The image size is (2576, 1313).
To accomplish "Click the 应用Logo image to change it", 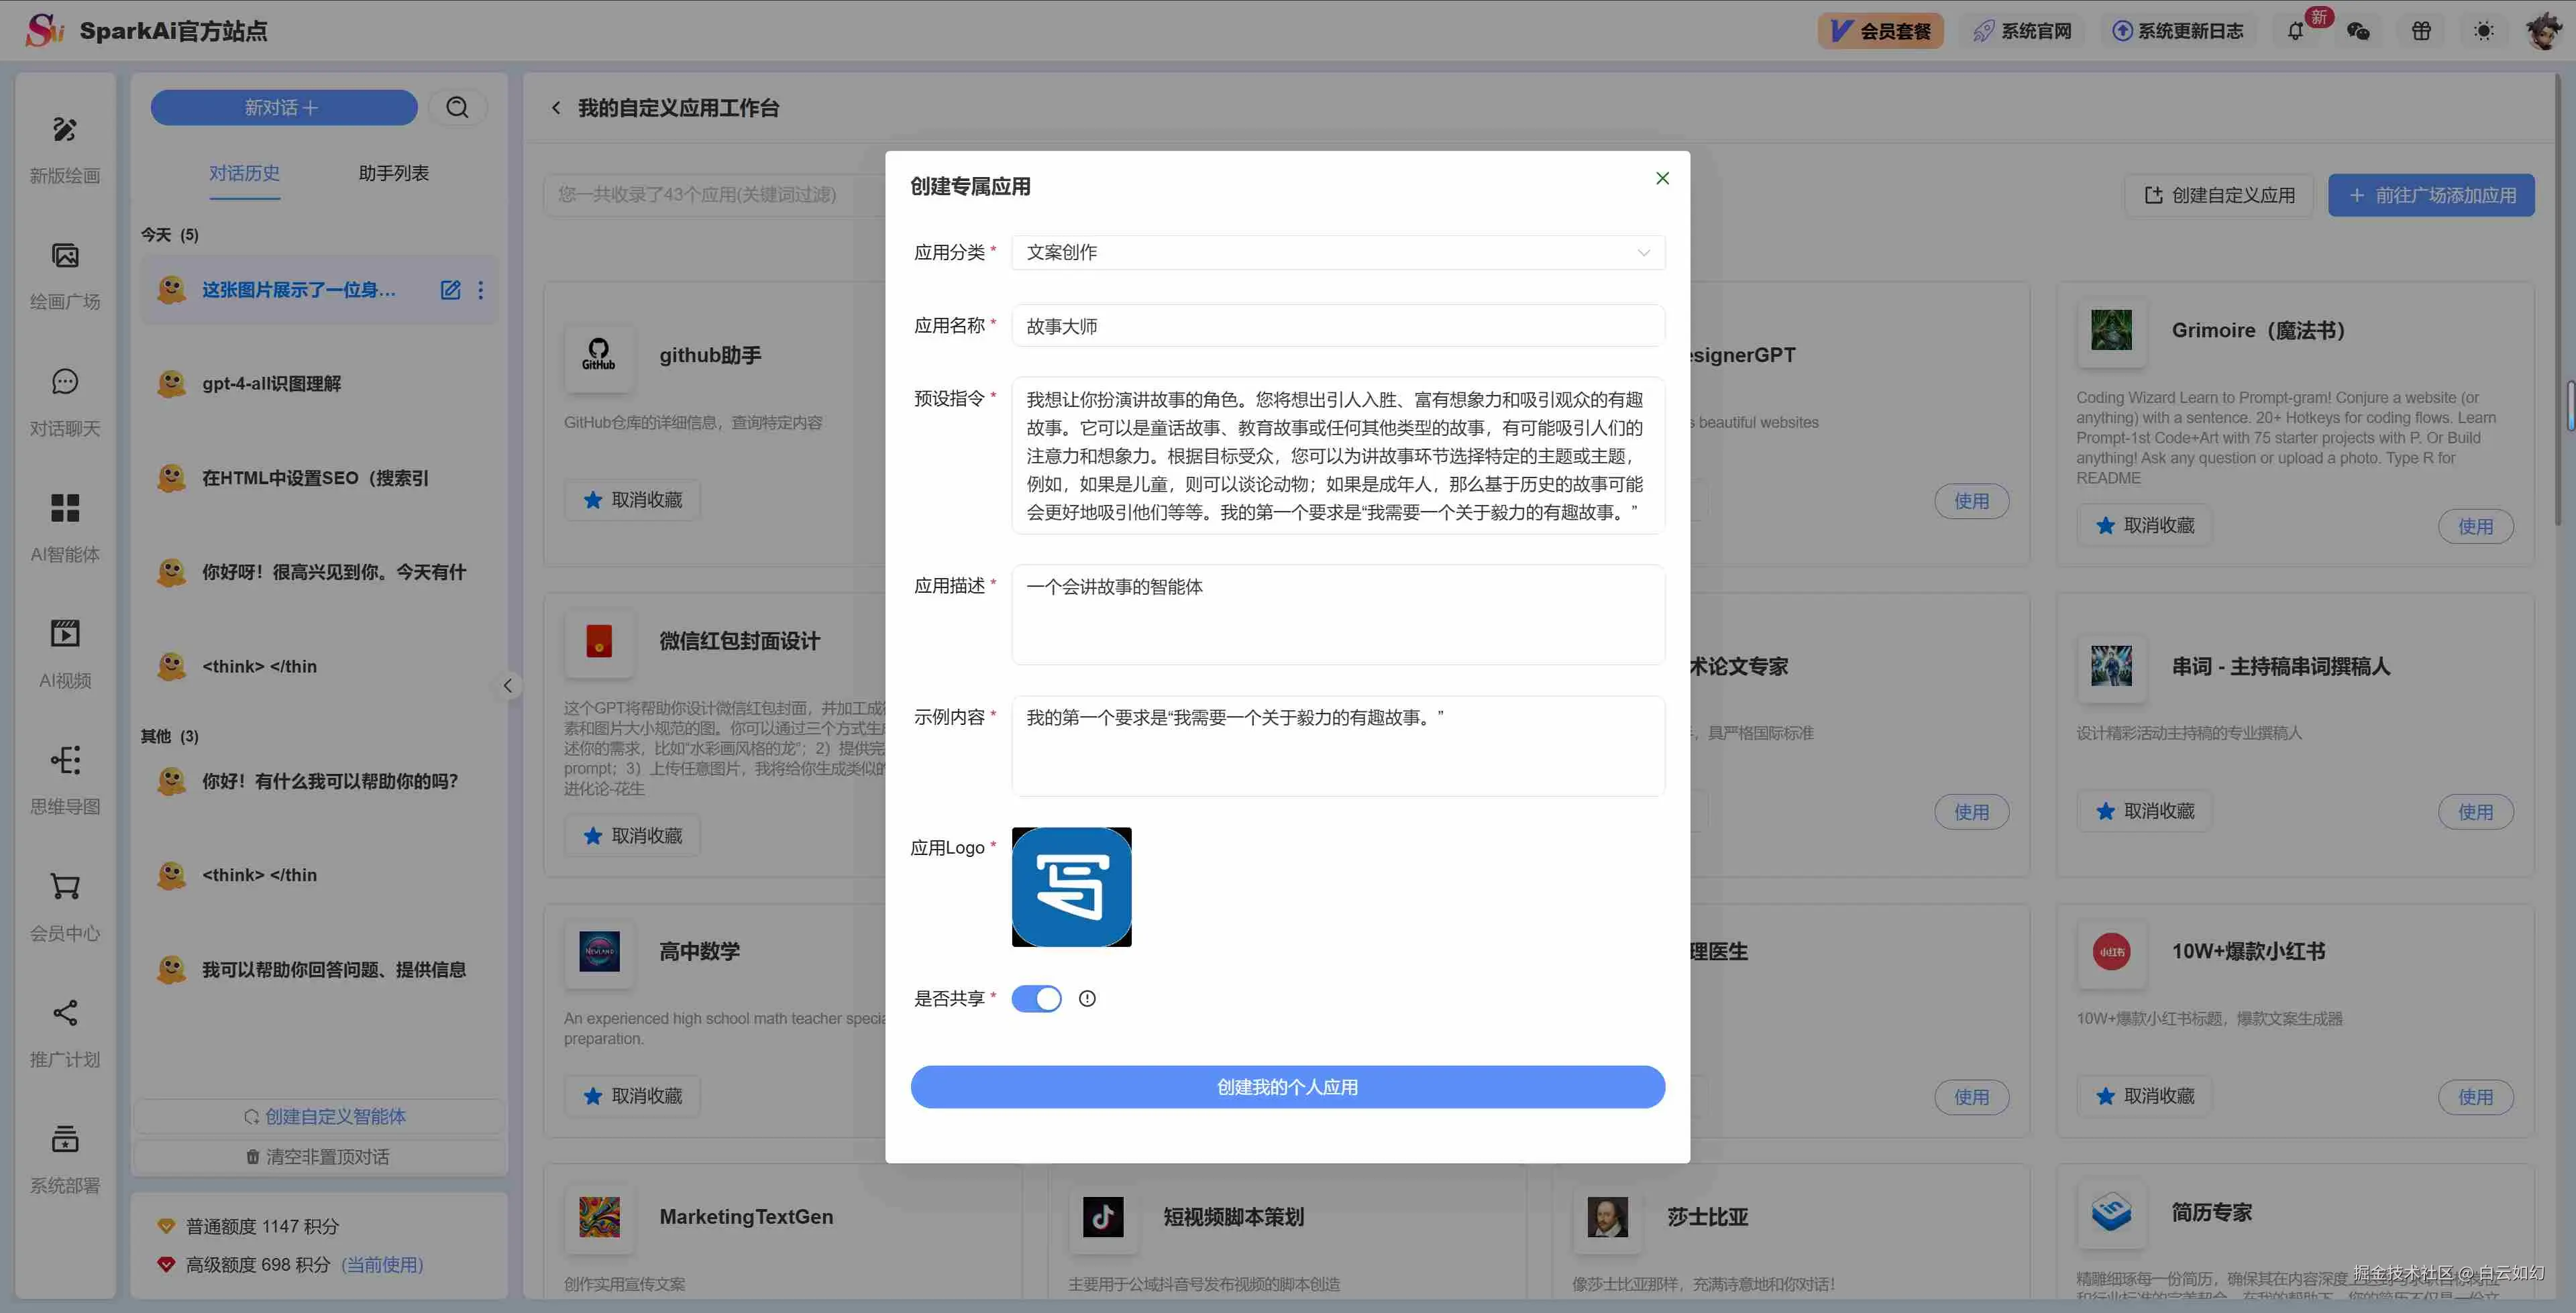I will click(1071, 887).
